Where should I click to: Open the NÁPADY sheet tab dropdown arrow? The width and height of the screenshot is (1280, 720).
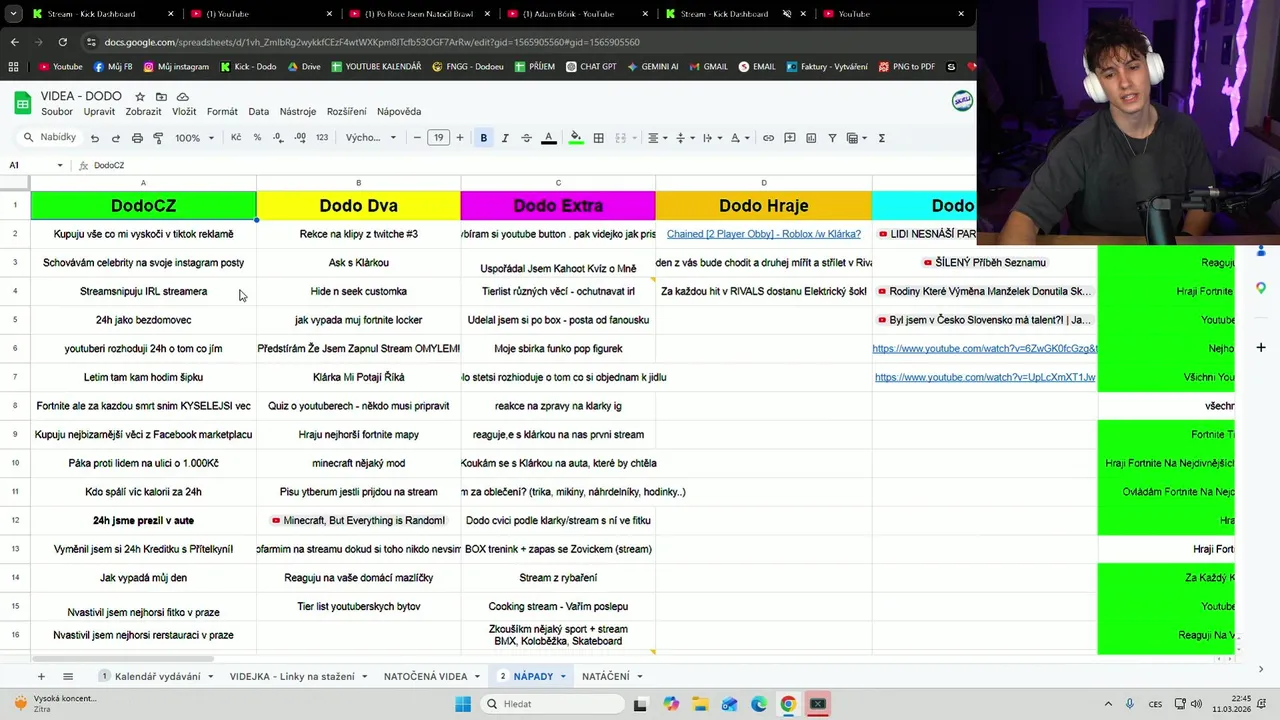(563, 677)
